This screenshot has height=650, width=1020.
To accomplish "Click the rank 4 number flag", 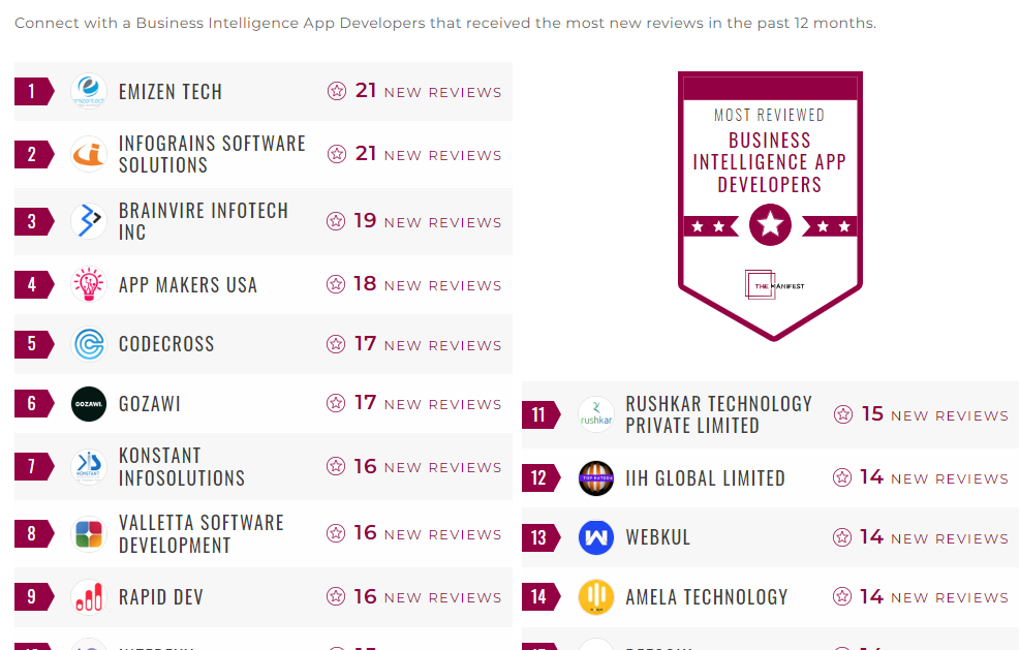I will [x=33, y=285].
